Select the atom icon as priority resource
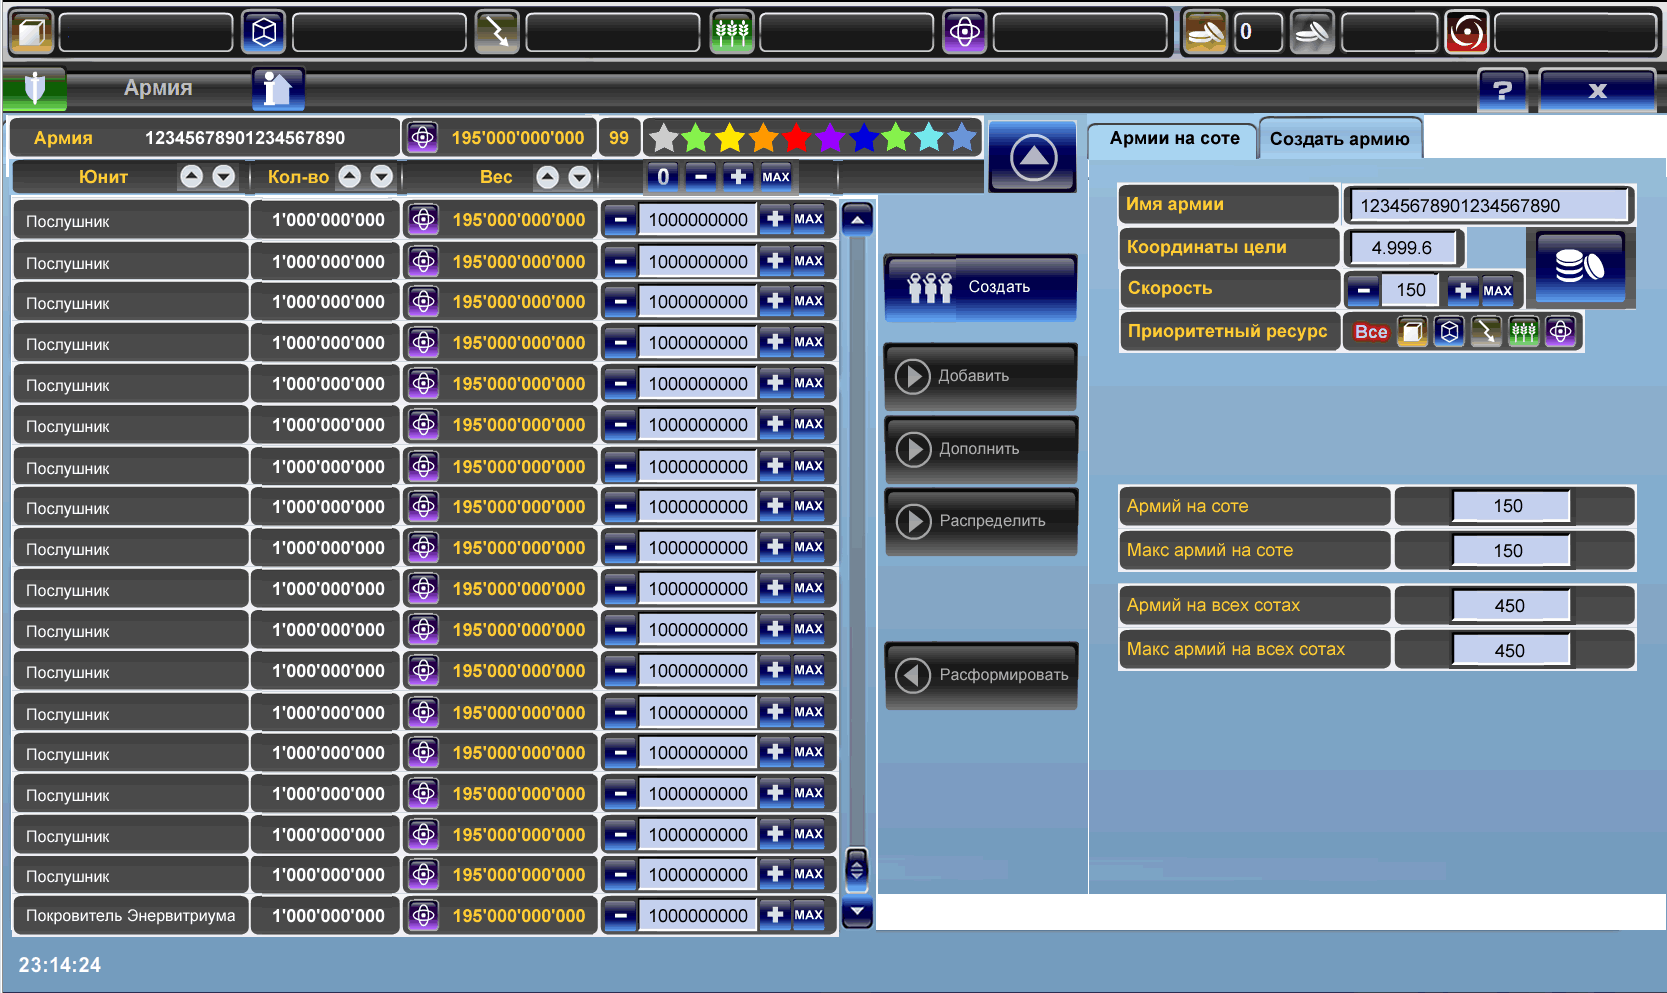 (x=1560, y=332)
